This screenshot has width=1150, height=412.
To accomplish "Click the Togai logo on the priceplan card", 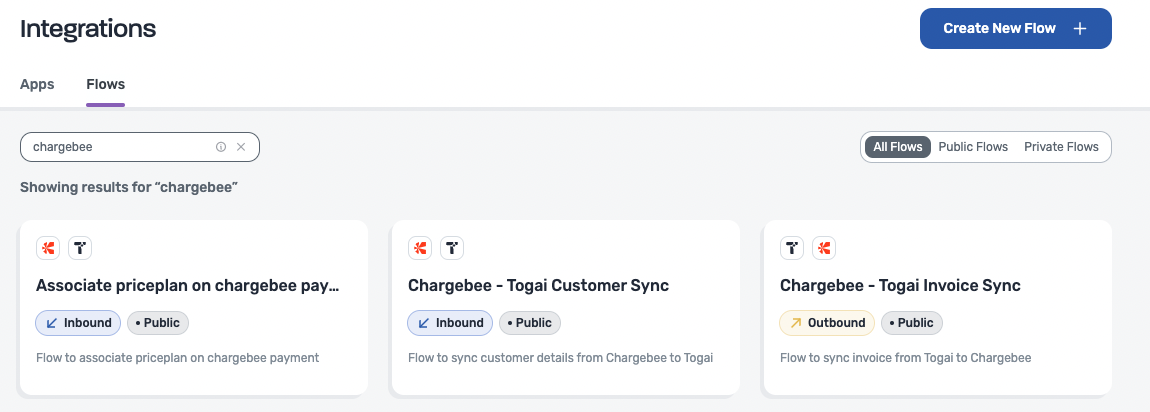I will click(x=80, y=247).
